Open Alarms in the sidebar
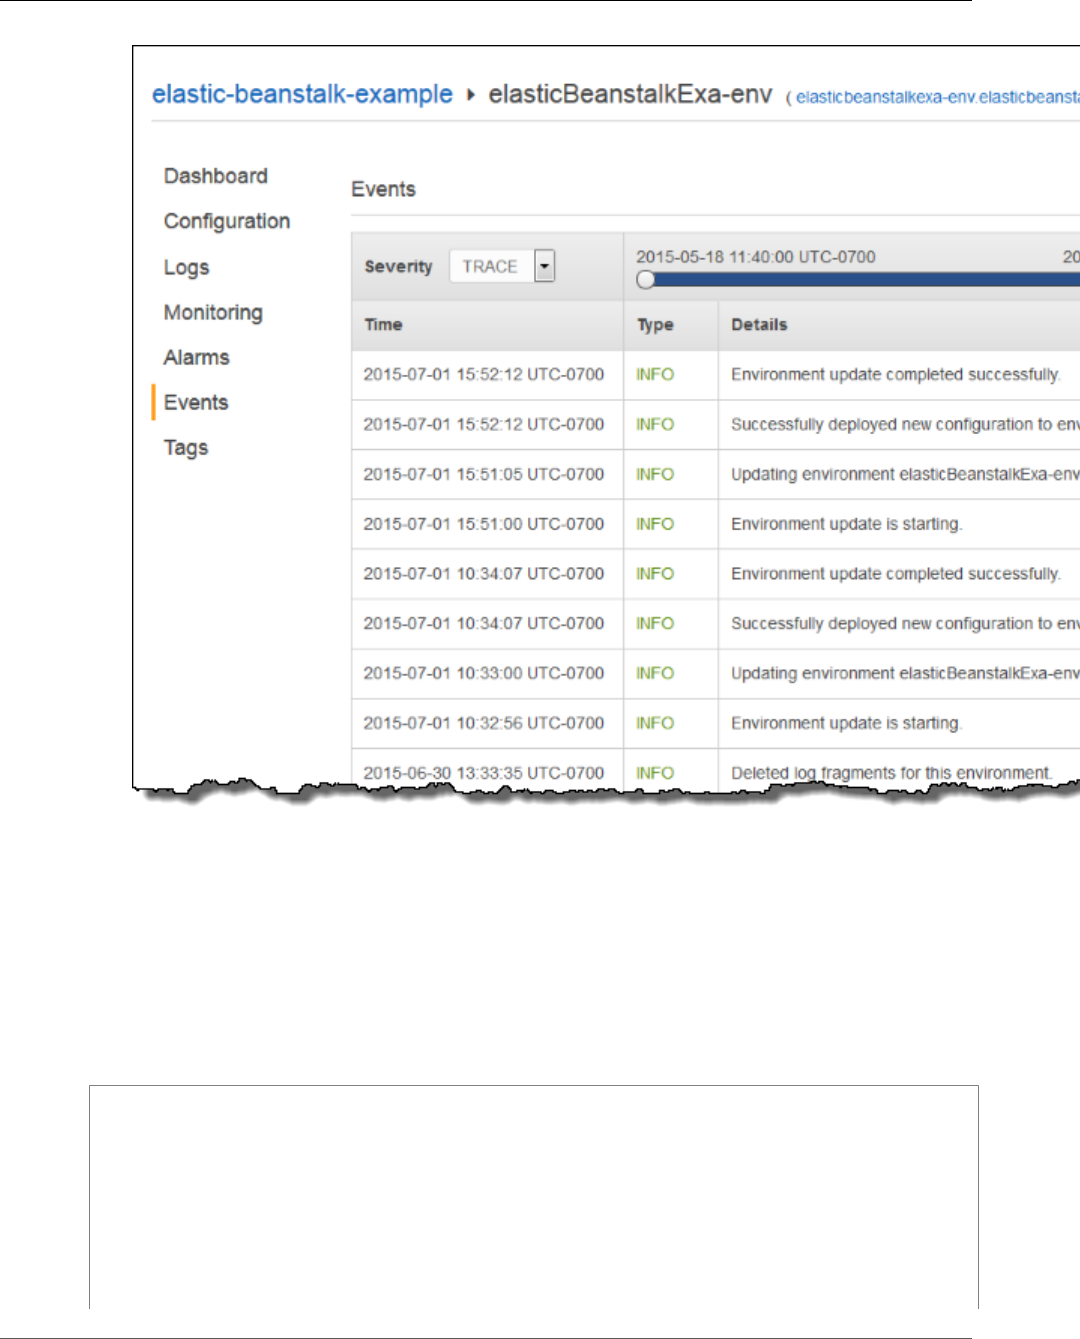This screenshot has height=1339, width=1080. (197, 357)
